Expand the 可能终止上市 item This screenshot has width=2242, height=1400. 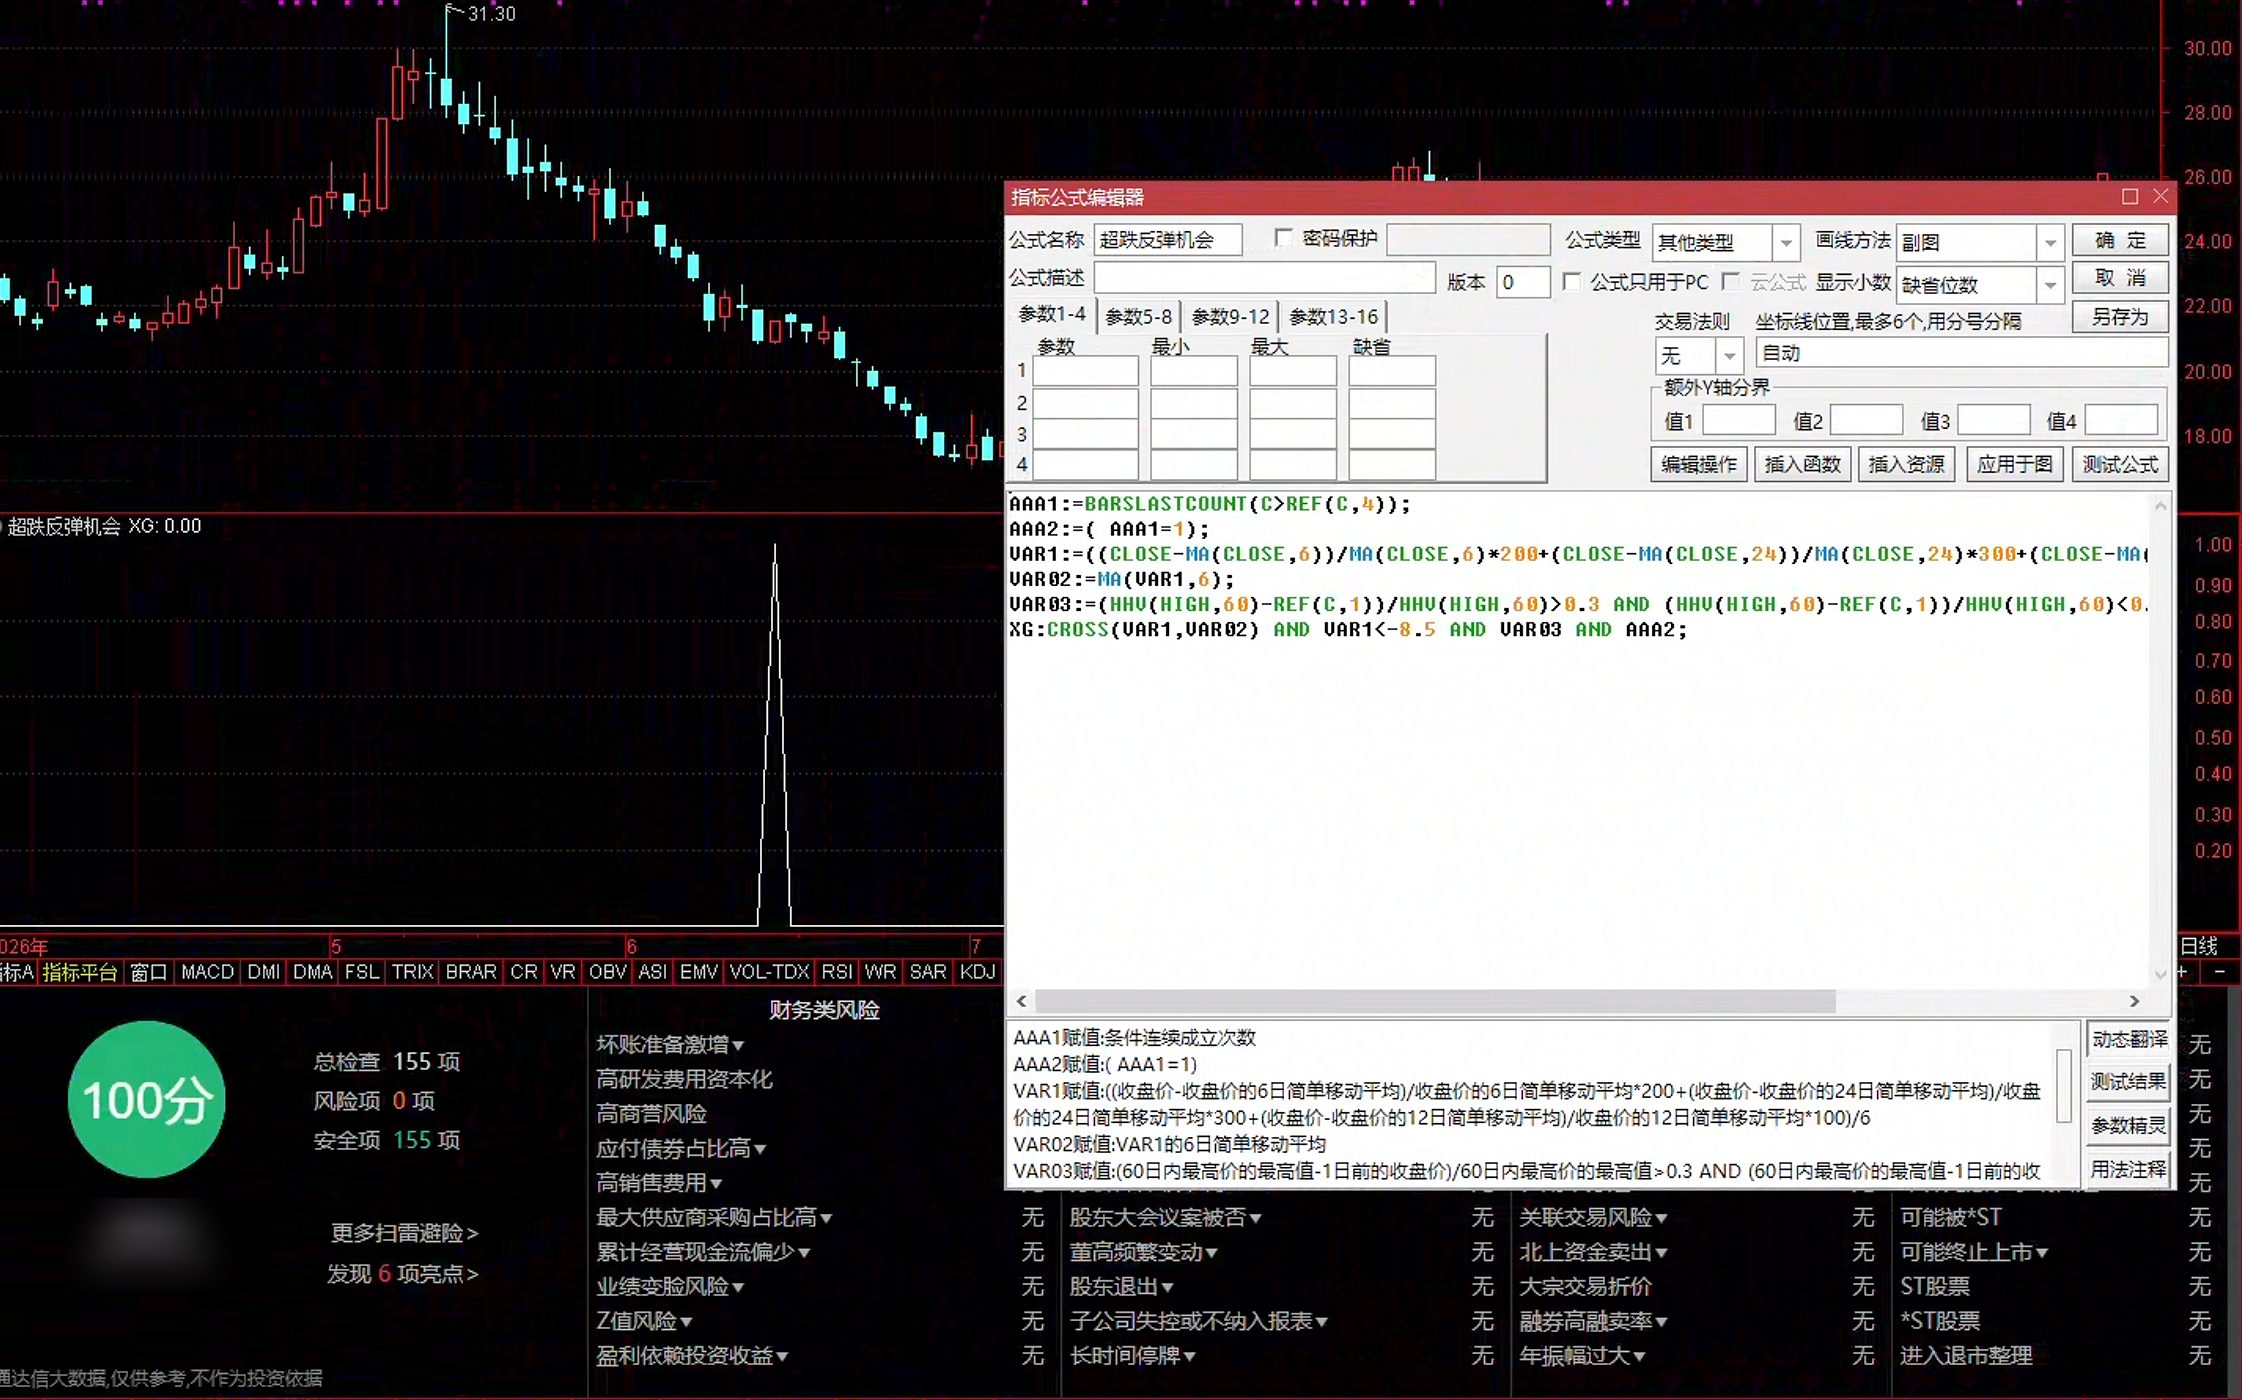click(x=1974, y=1252)
